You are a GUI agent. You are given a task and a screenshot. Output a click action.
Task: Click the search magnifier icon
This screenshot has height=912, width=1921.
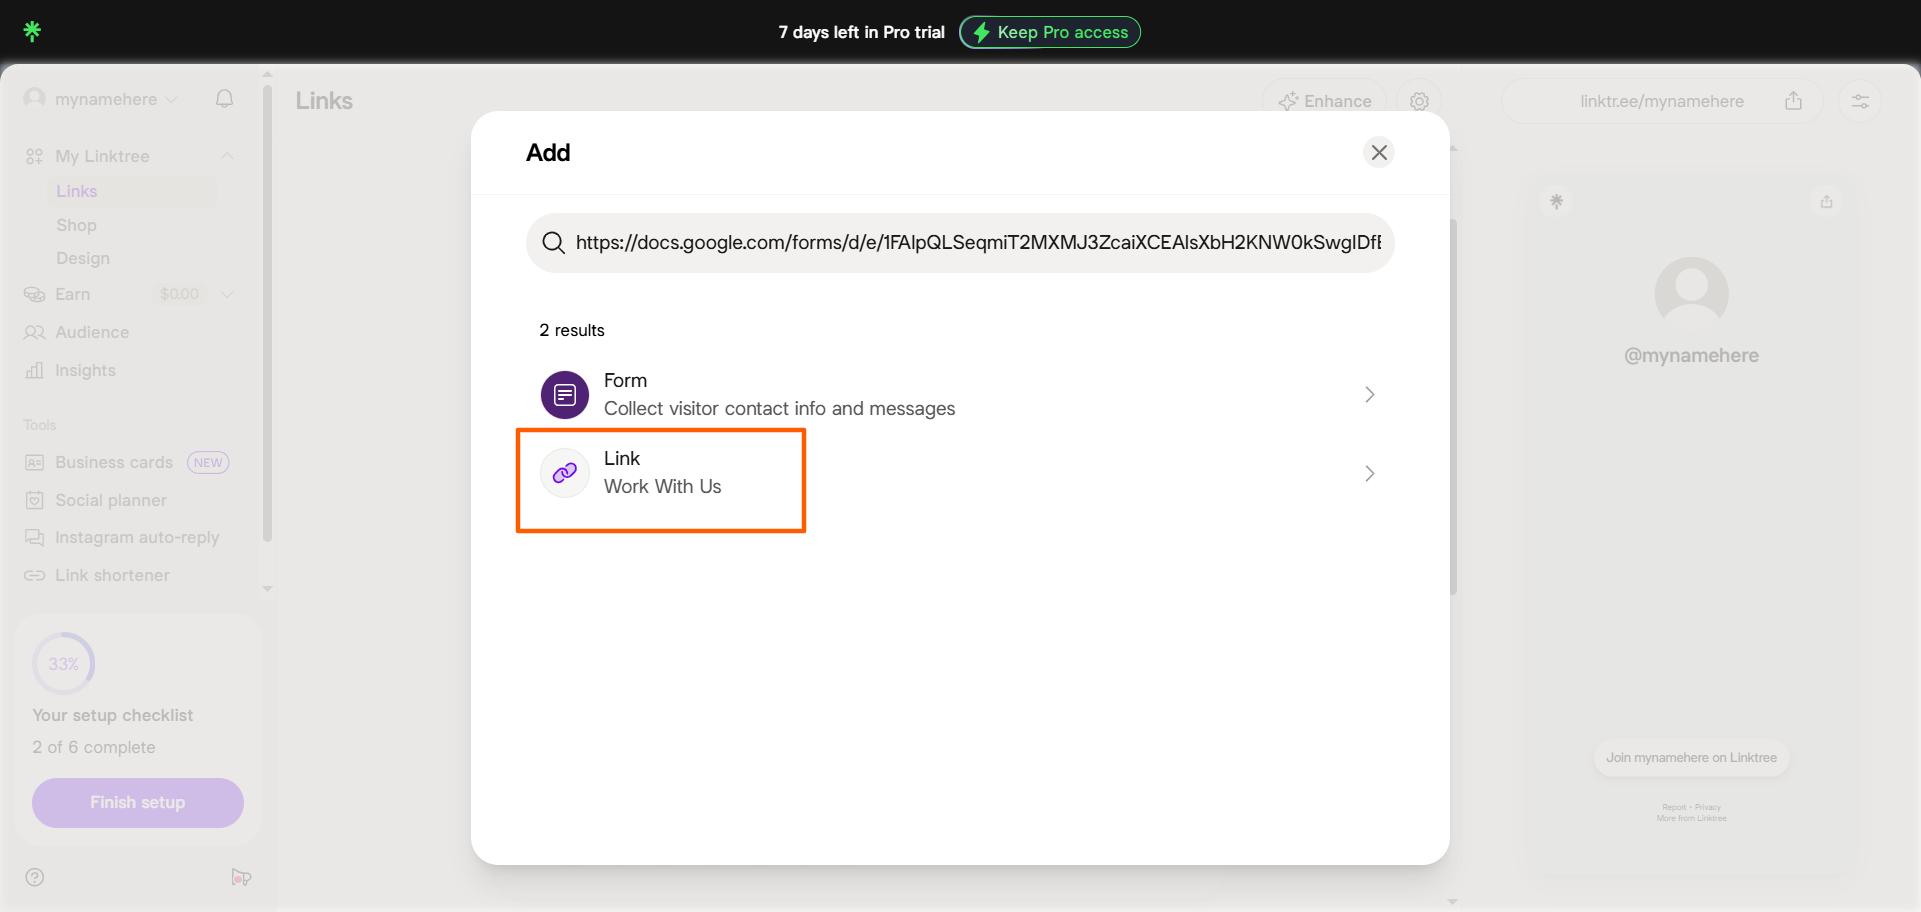553,242
